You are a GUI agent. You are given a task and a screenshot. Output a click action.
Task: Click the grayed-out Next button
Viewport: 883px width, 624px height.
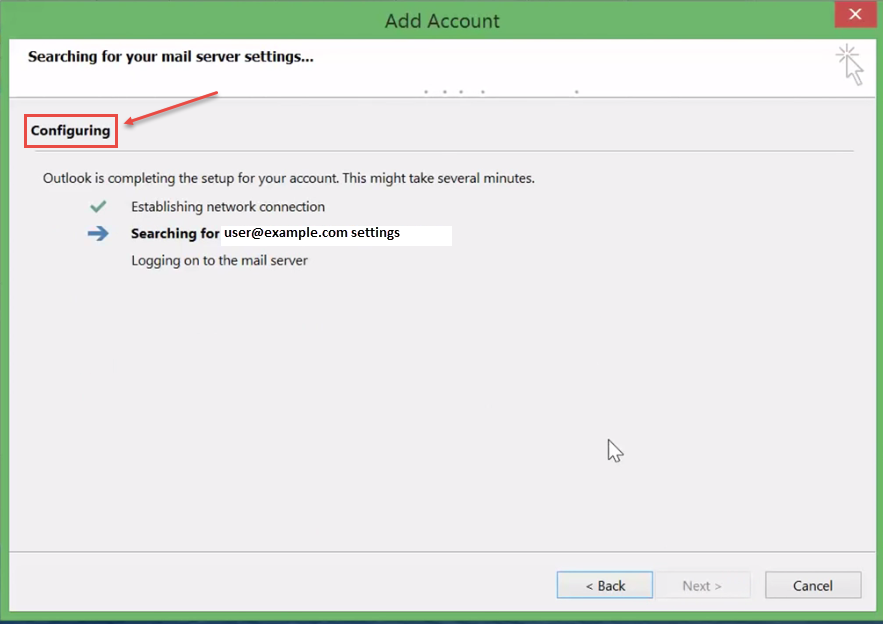pos(703,585)
